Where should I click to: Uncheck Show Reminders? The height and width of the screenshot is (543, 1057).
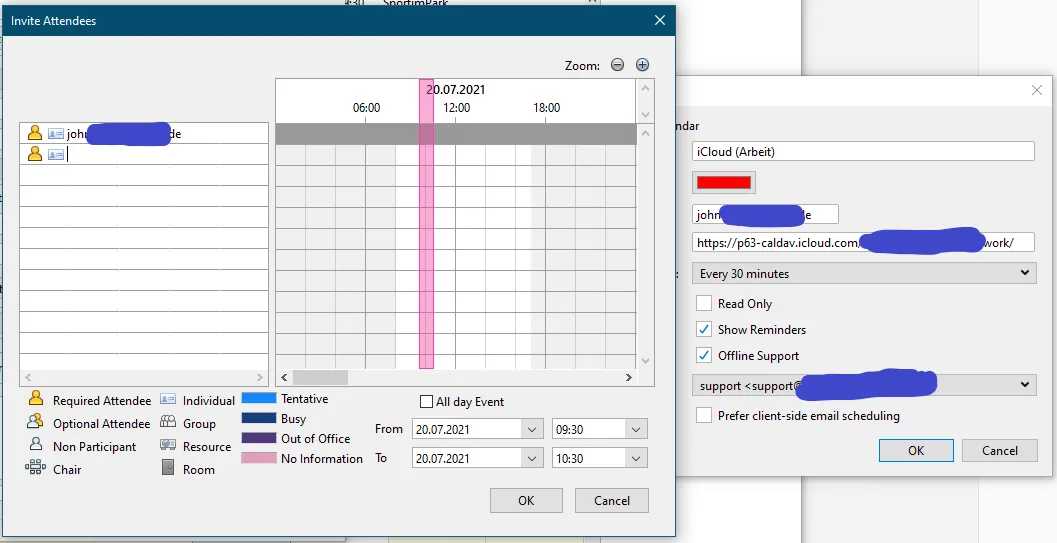coord(704,329)
